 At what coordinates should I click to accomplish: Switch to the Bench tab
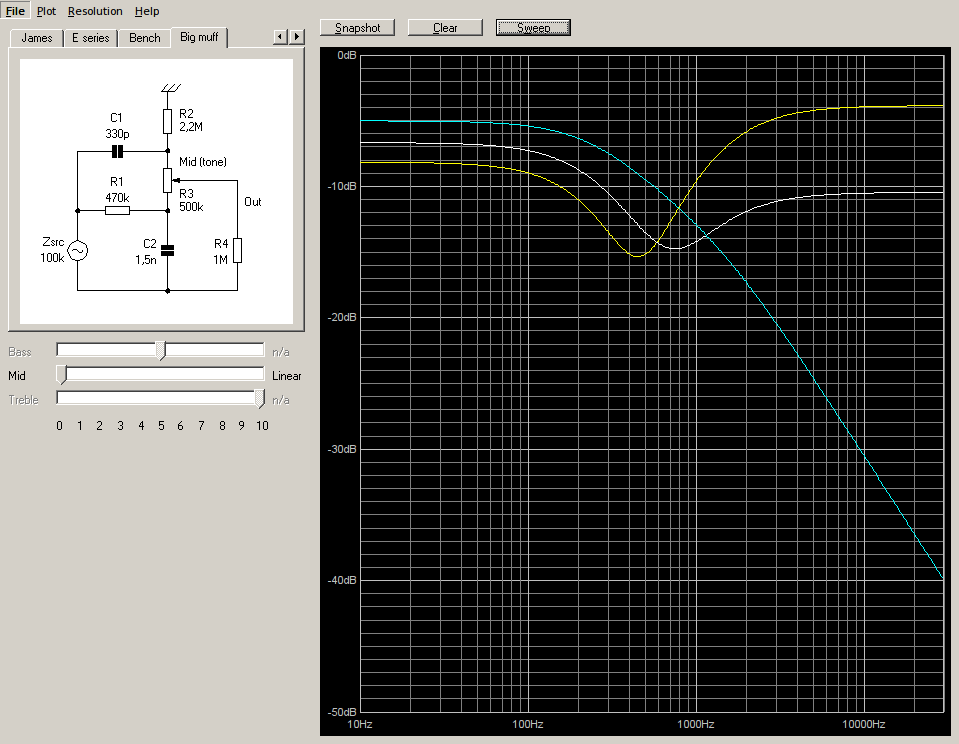pyautogui.click(x=145, y=38)
